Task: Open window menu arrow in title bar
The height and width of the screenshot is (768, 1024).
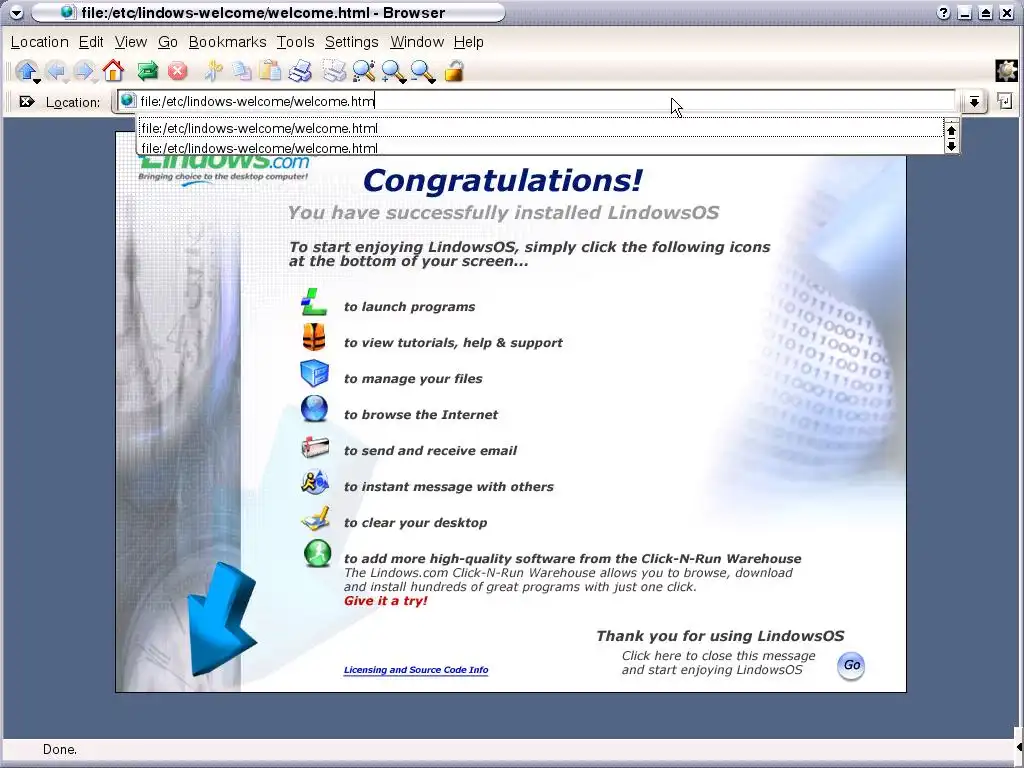Action: (x=16, y=12)
